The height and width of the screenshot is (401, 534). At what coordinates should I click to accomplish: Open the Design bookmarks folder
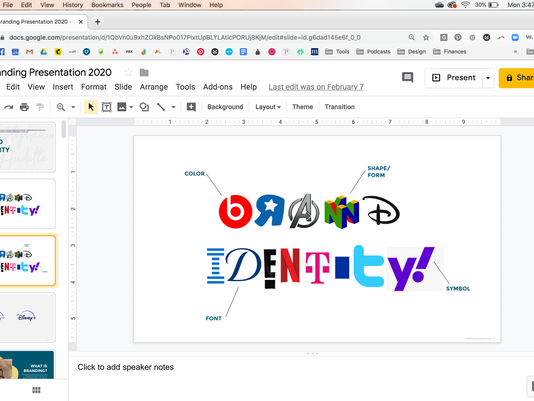point(411,52)
